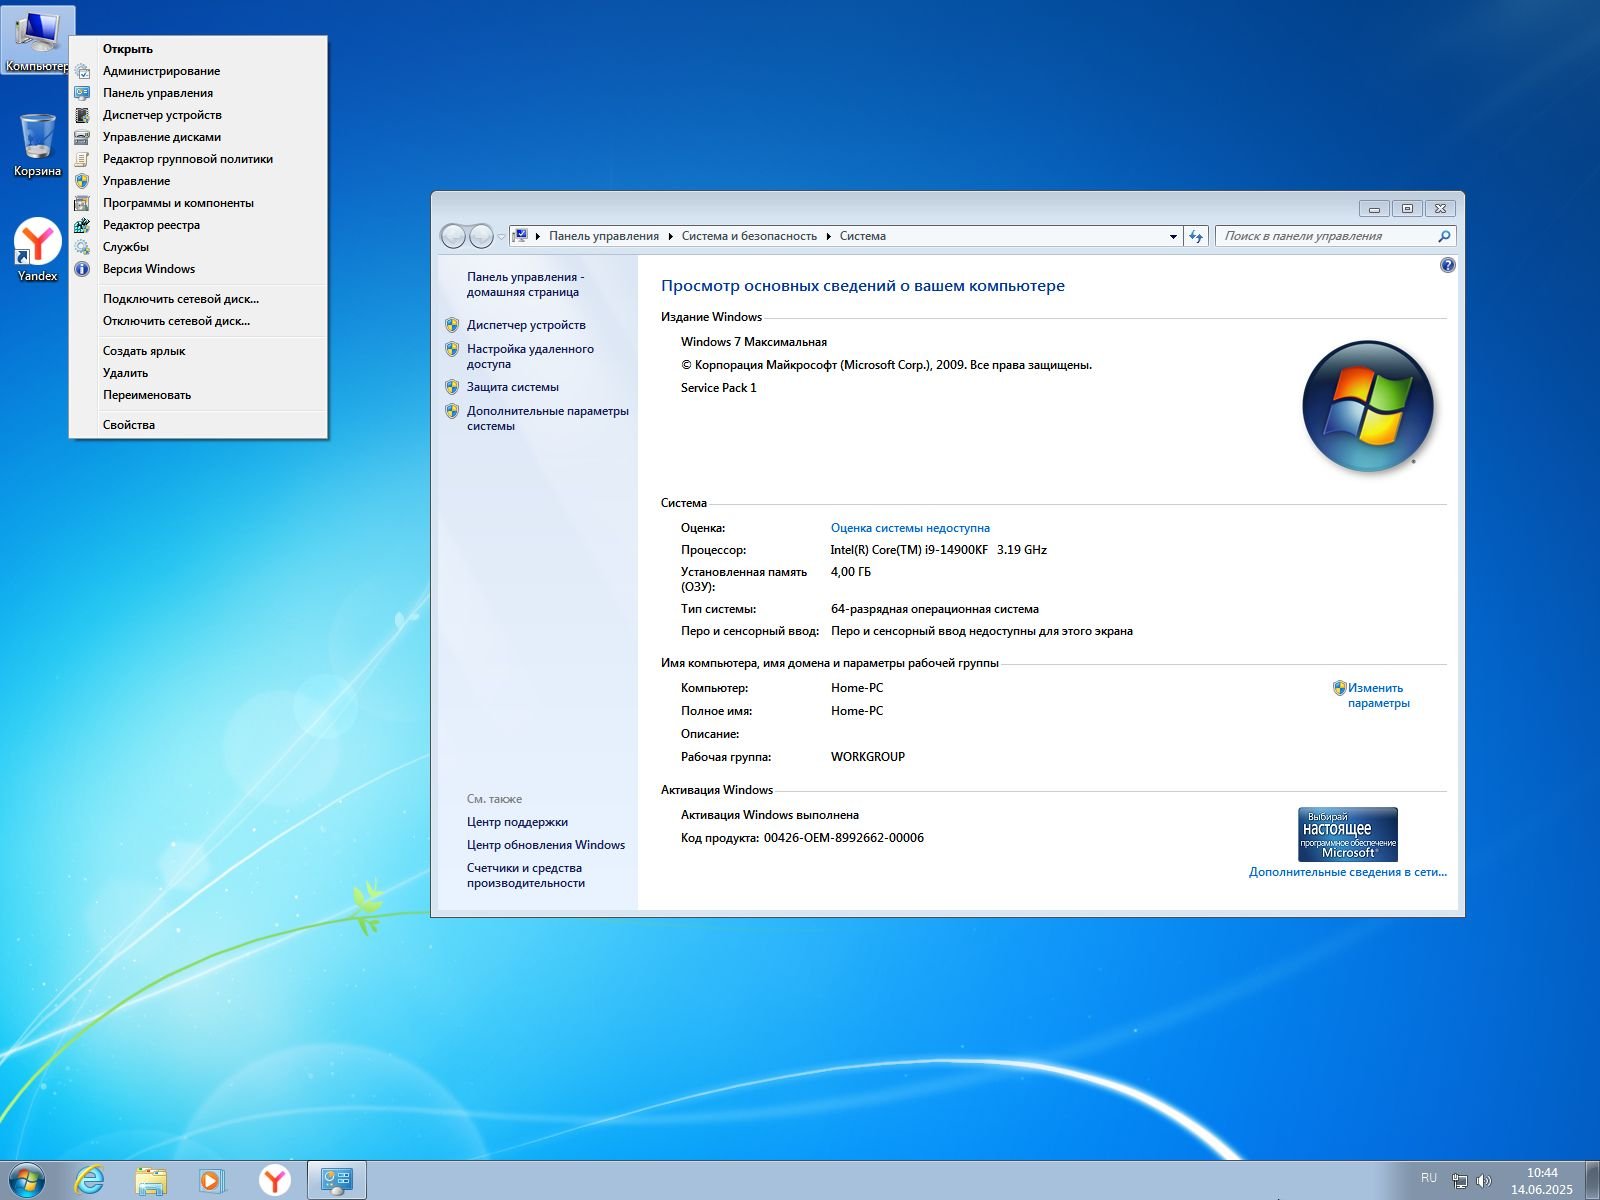Open the Защита системы sidebar link
This screenshot has width=1600, height=1200.
512,387
